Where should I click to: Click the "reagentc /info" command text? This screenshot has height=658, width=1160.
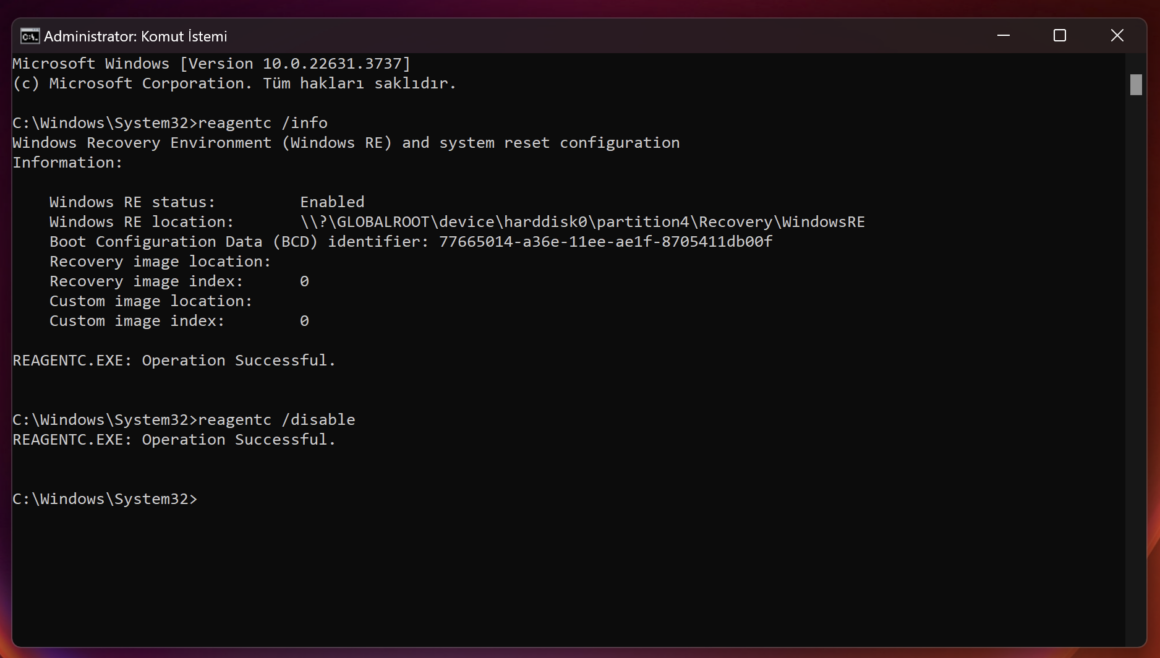pyautogui.click(x=263, y=123)
